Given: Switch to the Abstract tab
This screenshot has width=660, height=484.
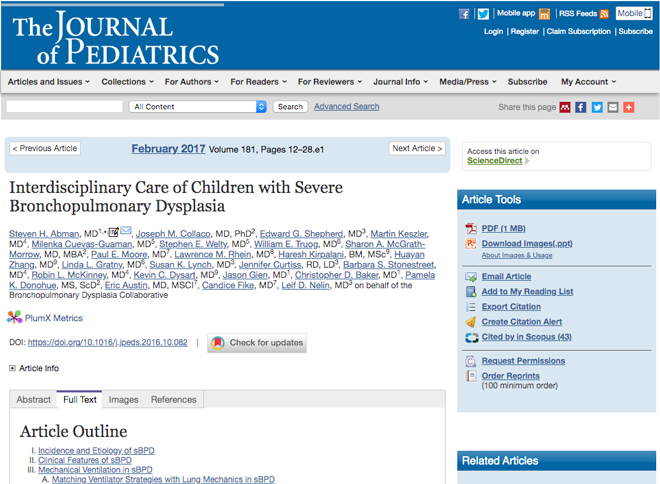Looking at the screenshot, I should pyautogui.click(x=33, y=399).
